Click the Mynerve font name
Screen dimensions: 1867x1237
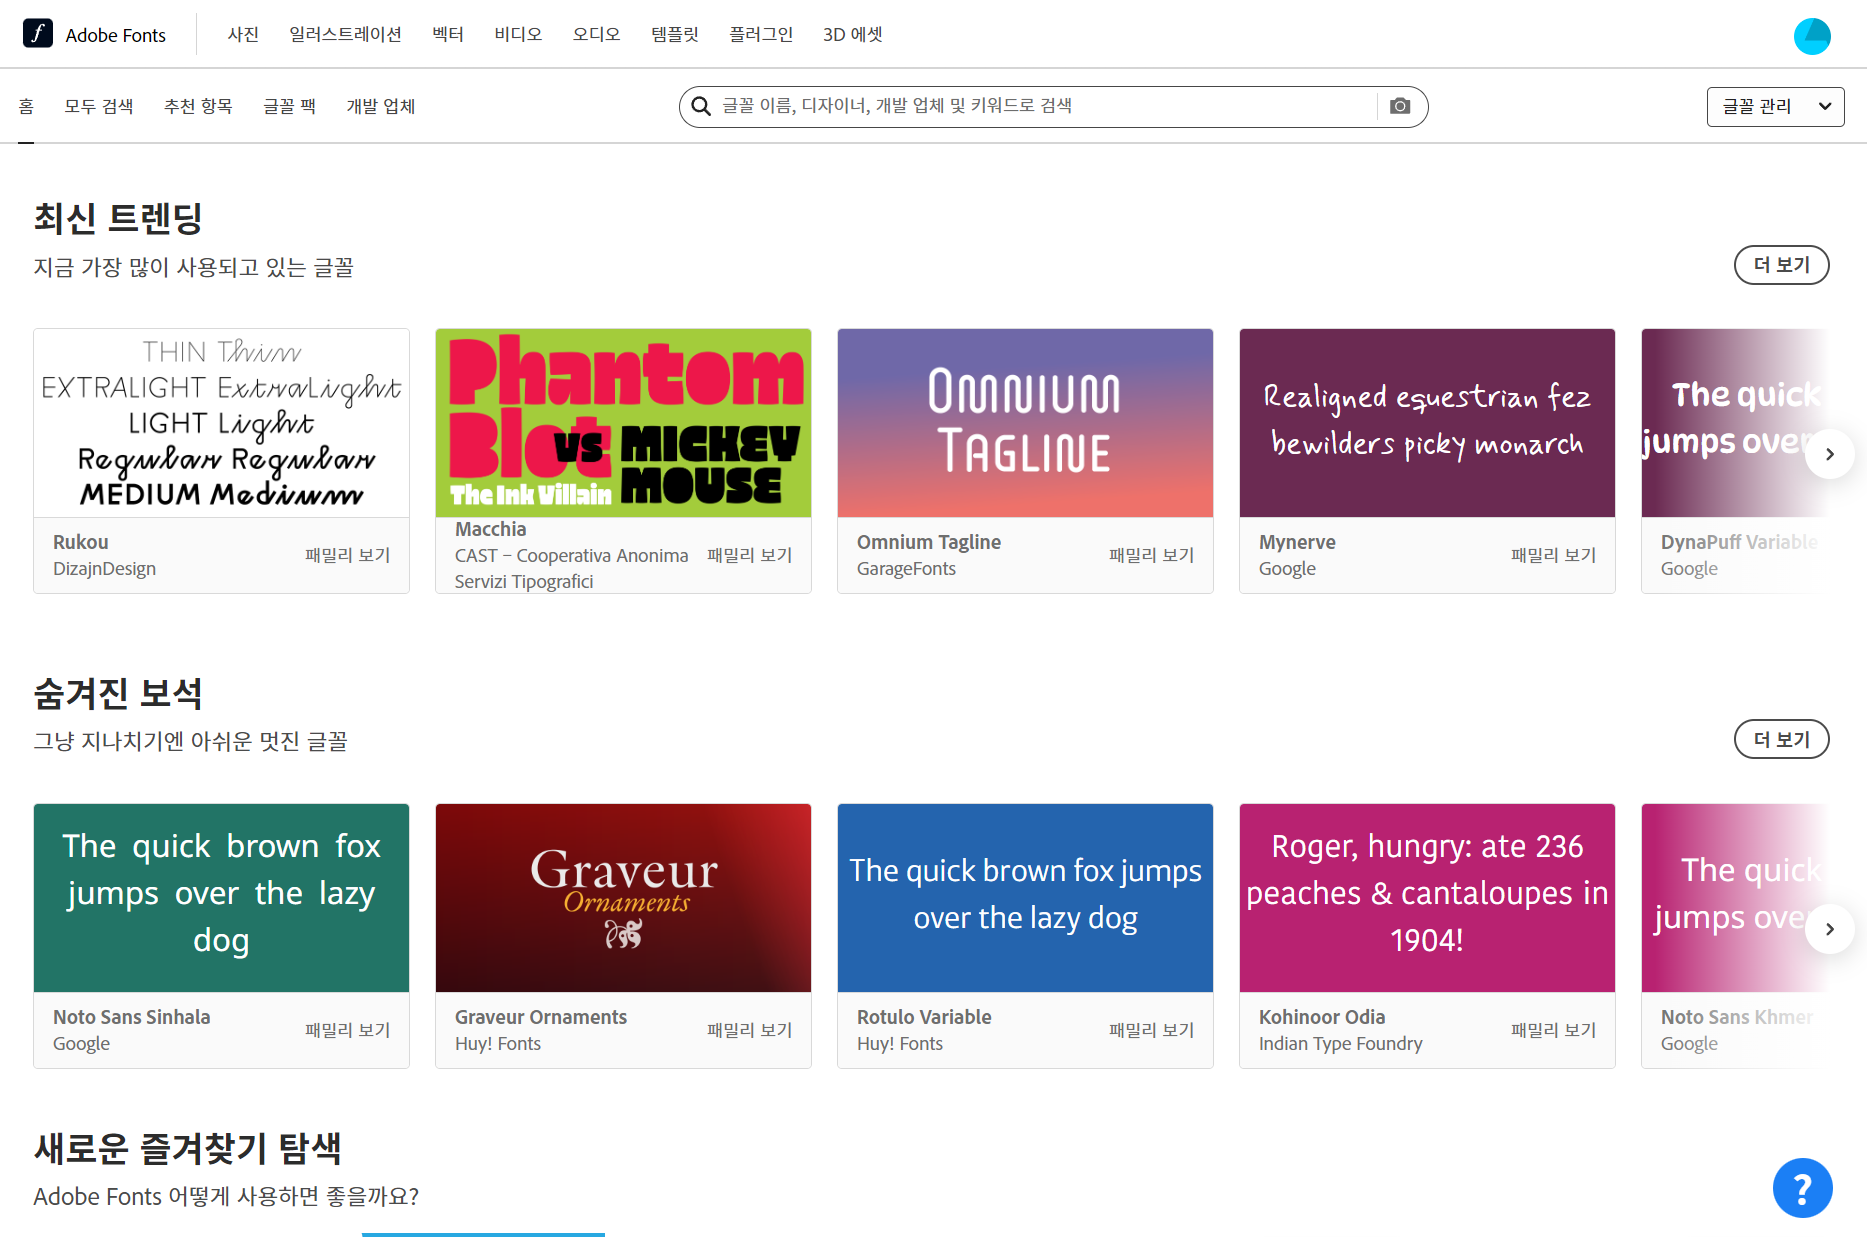1297,542
